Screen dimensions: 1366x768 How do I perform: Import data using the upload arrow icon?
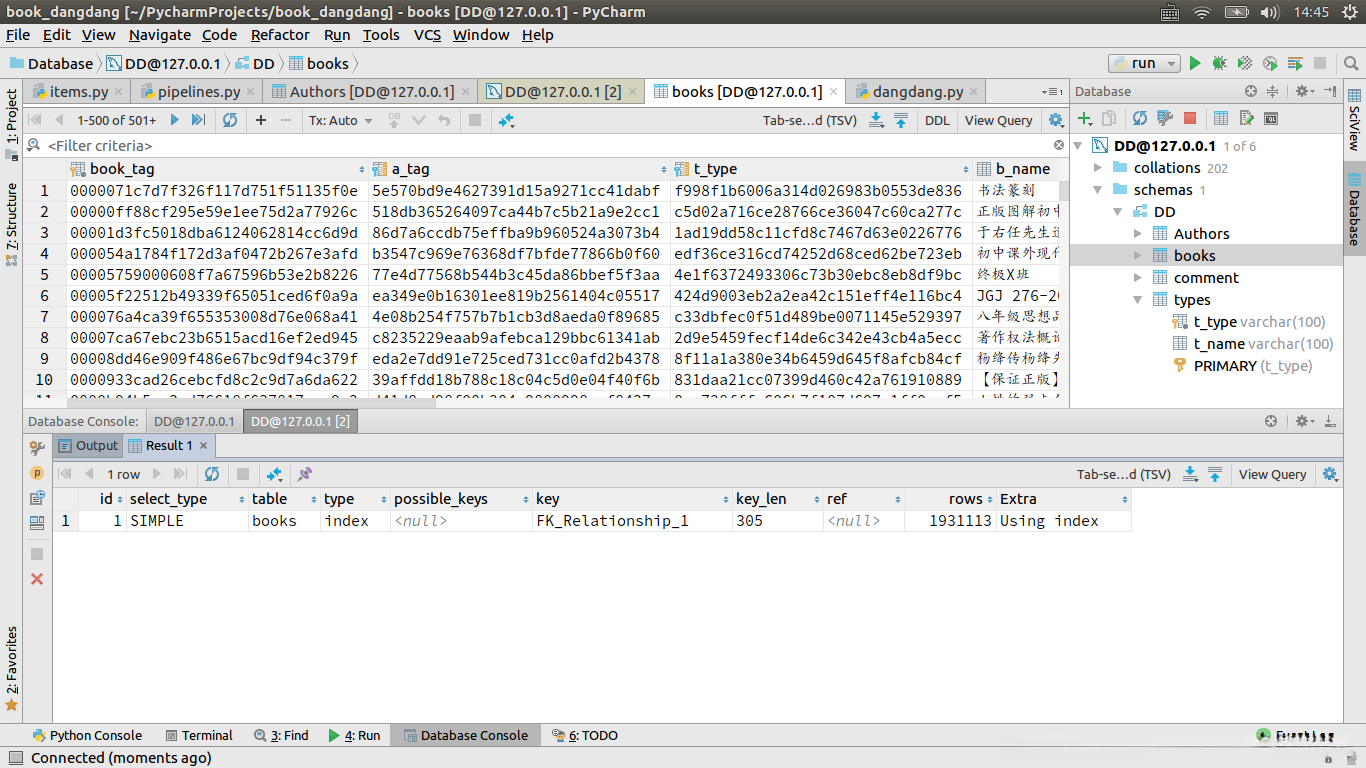[901, 120]
